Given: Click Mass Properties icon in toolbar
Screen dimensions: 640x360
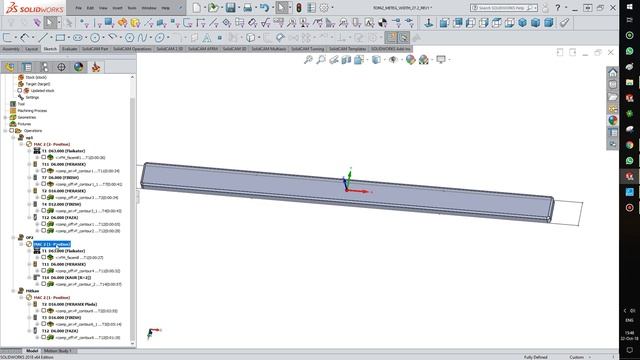Looking at the screenshot, I should coord(382,23).
